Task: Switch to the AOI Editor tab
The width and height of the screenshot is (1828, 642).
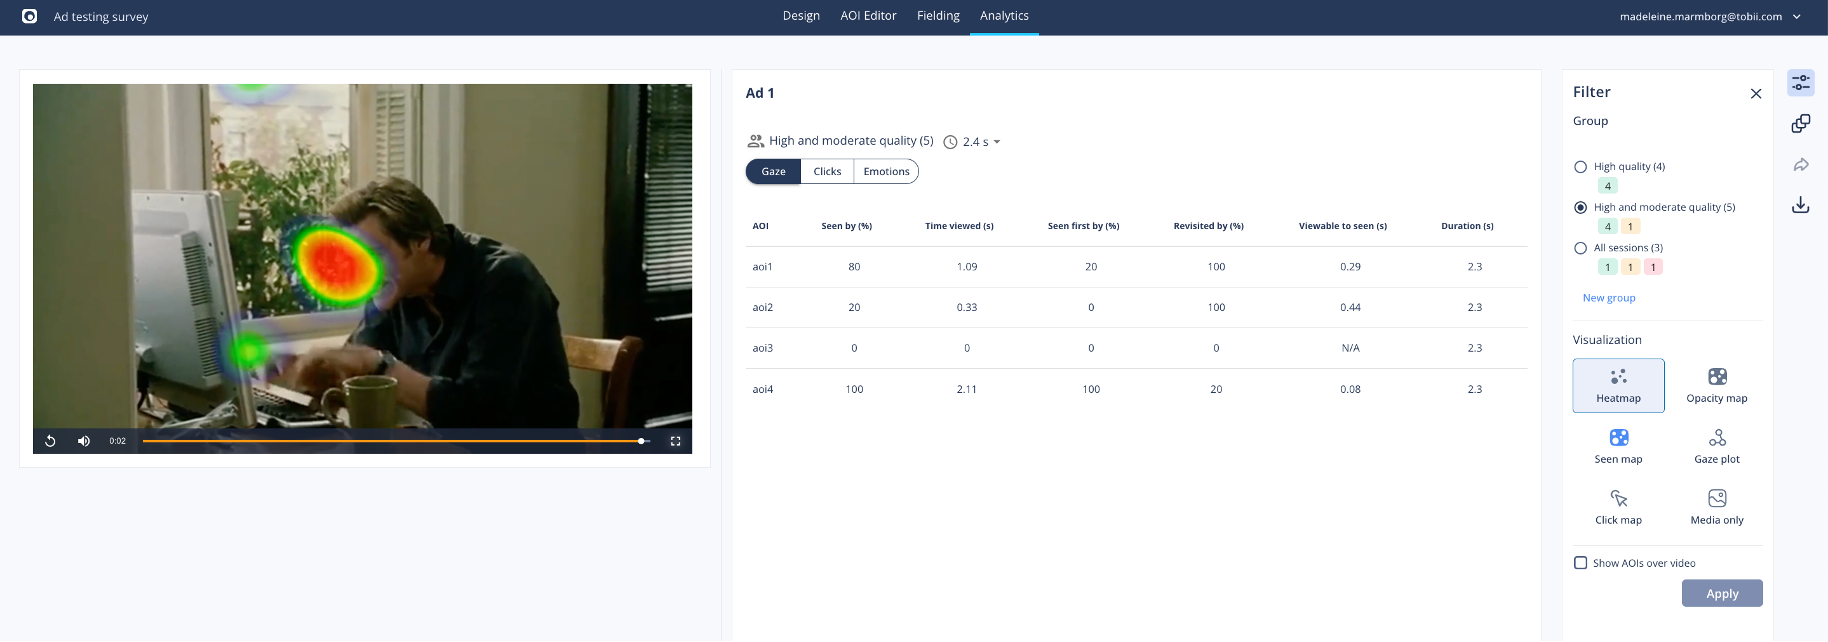Action: point(868,16)
